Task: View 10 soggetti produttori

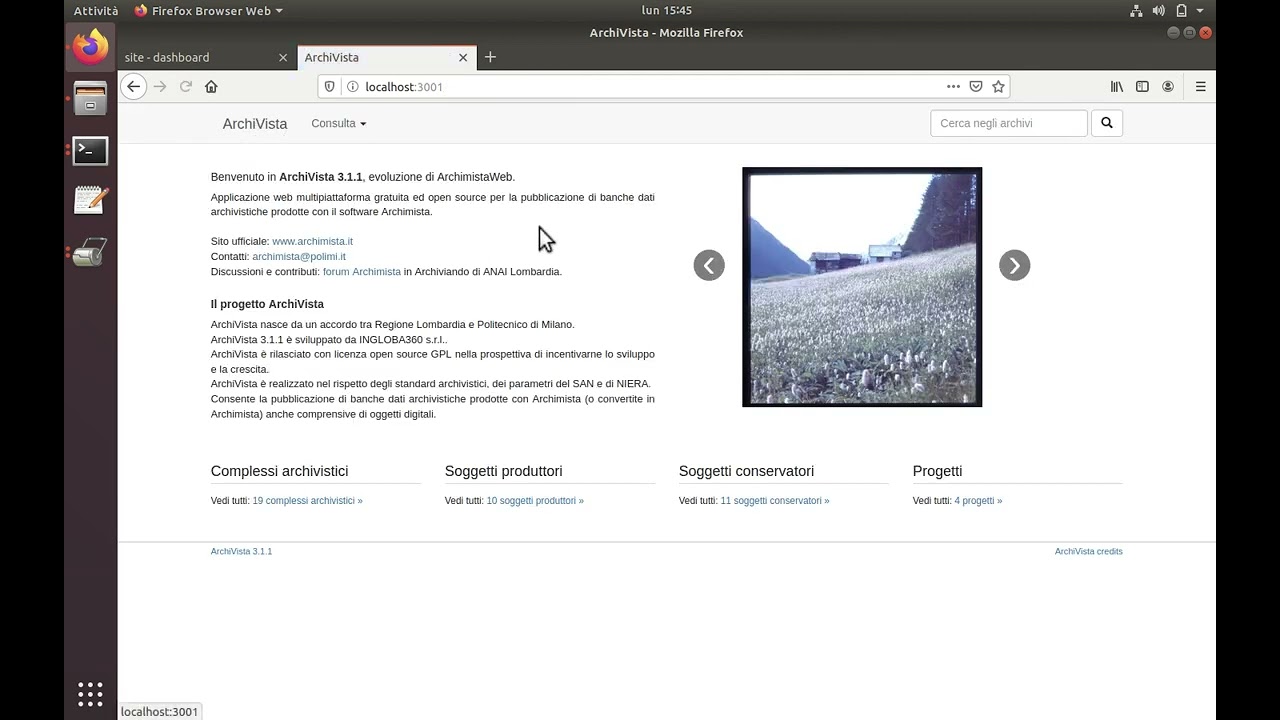Action: pyautogui.click(x=535, y=500)
